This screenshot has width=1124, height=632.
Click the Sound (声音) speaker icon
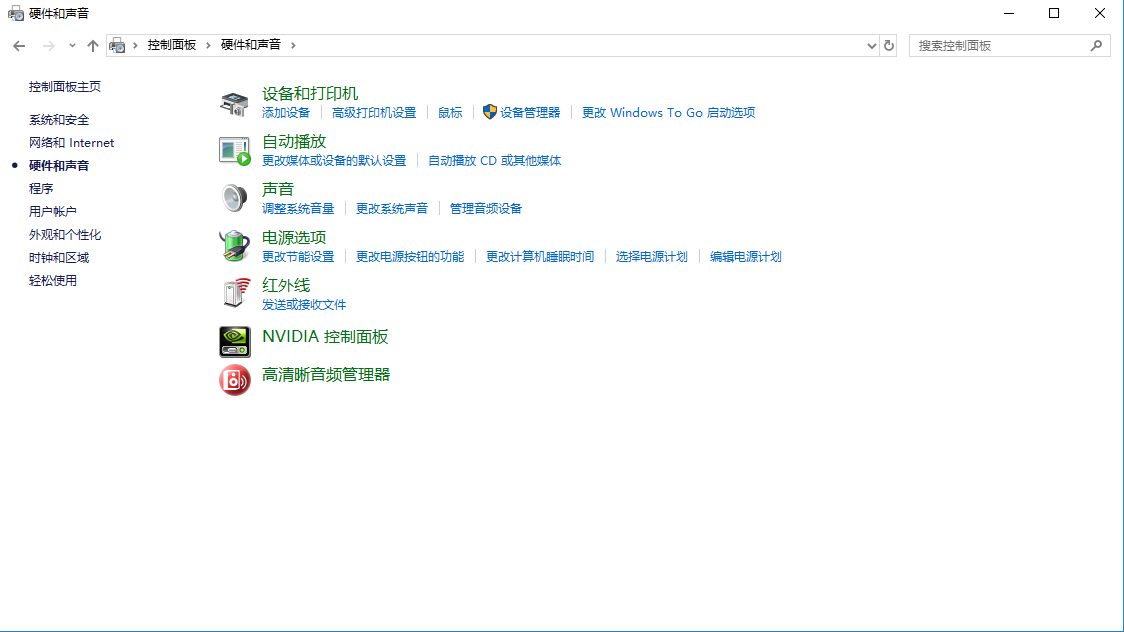(234, 198)
